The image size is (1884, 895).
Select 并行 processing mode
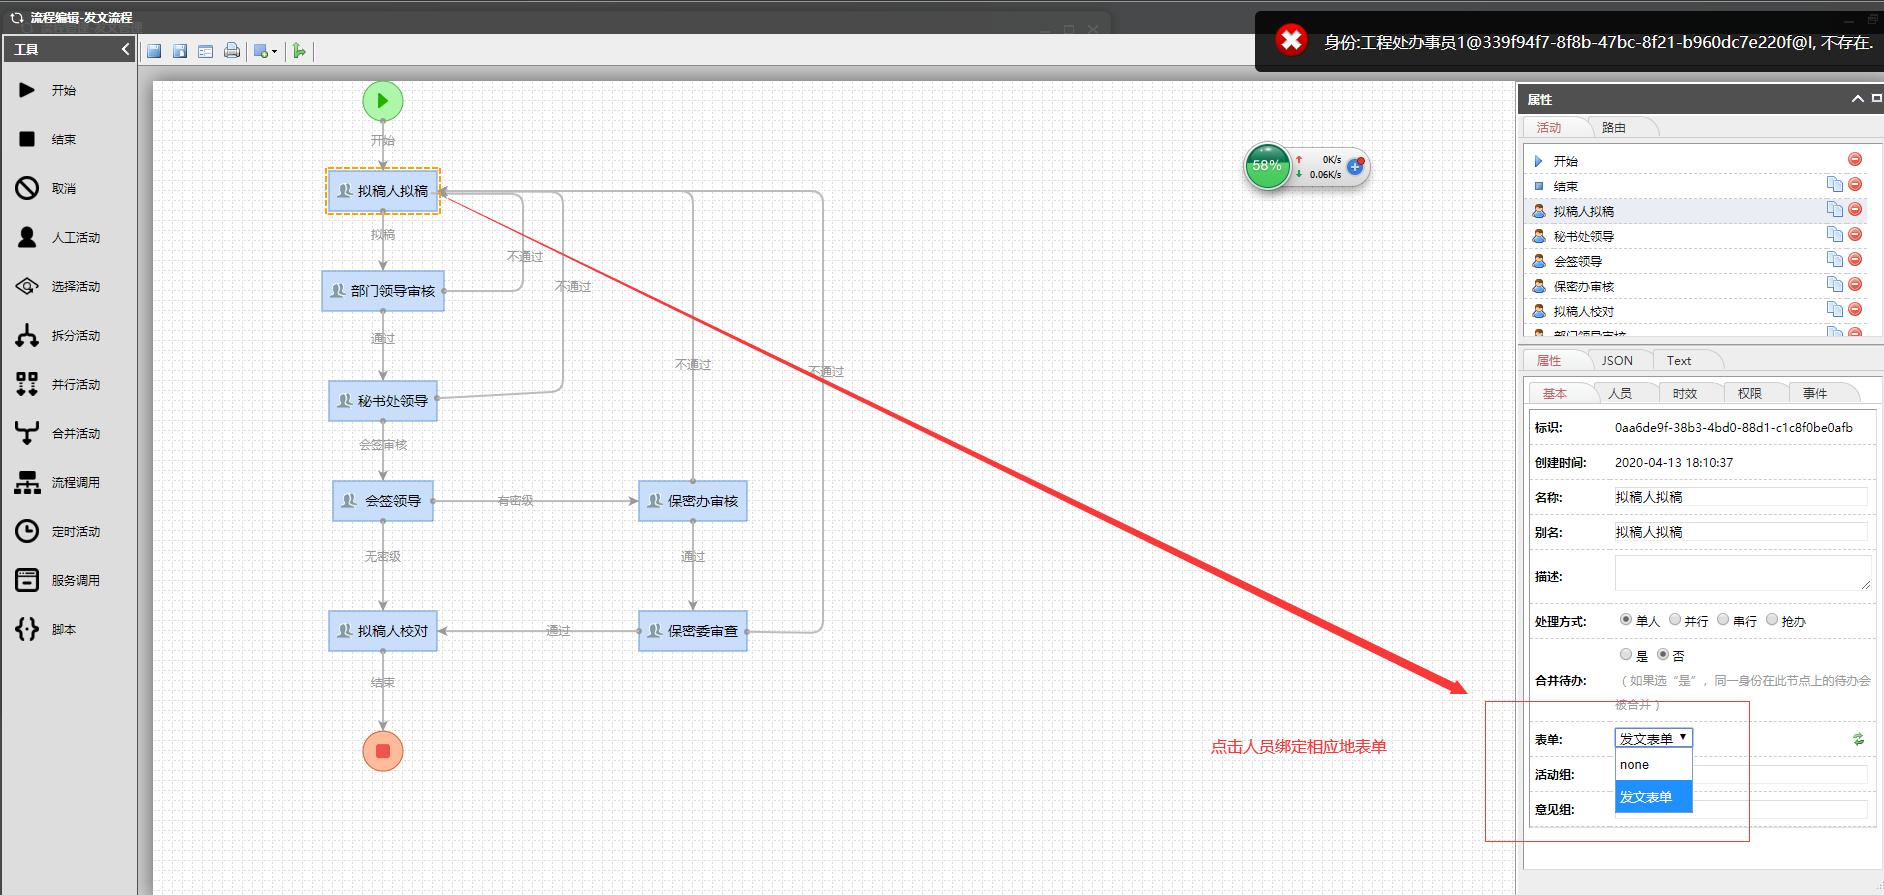(1674, 620)
